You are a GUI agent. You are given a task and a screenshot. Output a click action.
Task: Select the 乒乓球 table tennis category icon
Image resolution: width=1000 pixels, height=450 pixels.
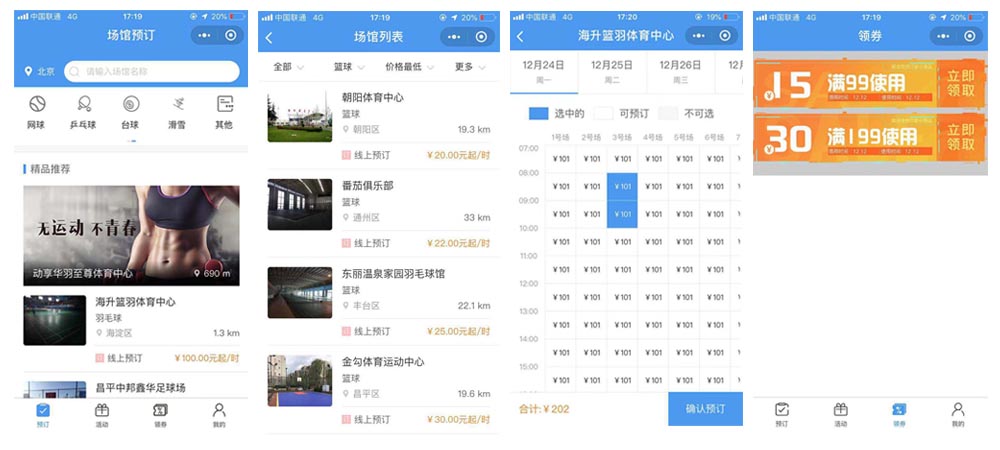coord(84,104)
